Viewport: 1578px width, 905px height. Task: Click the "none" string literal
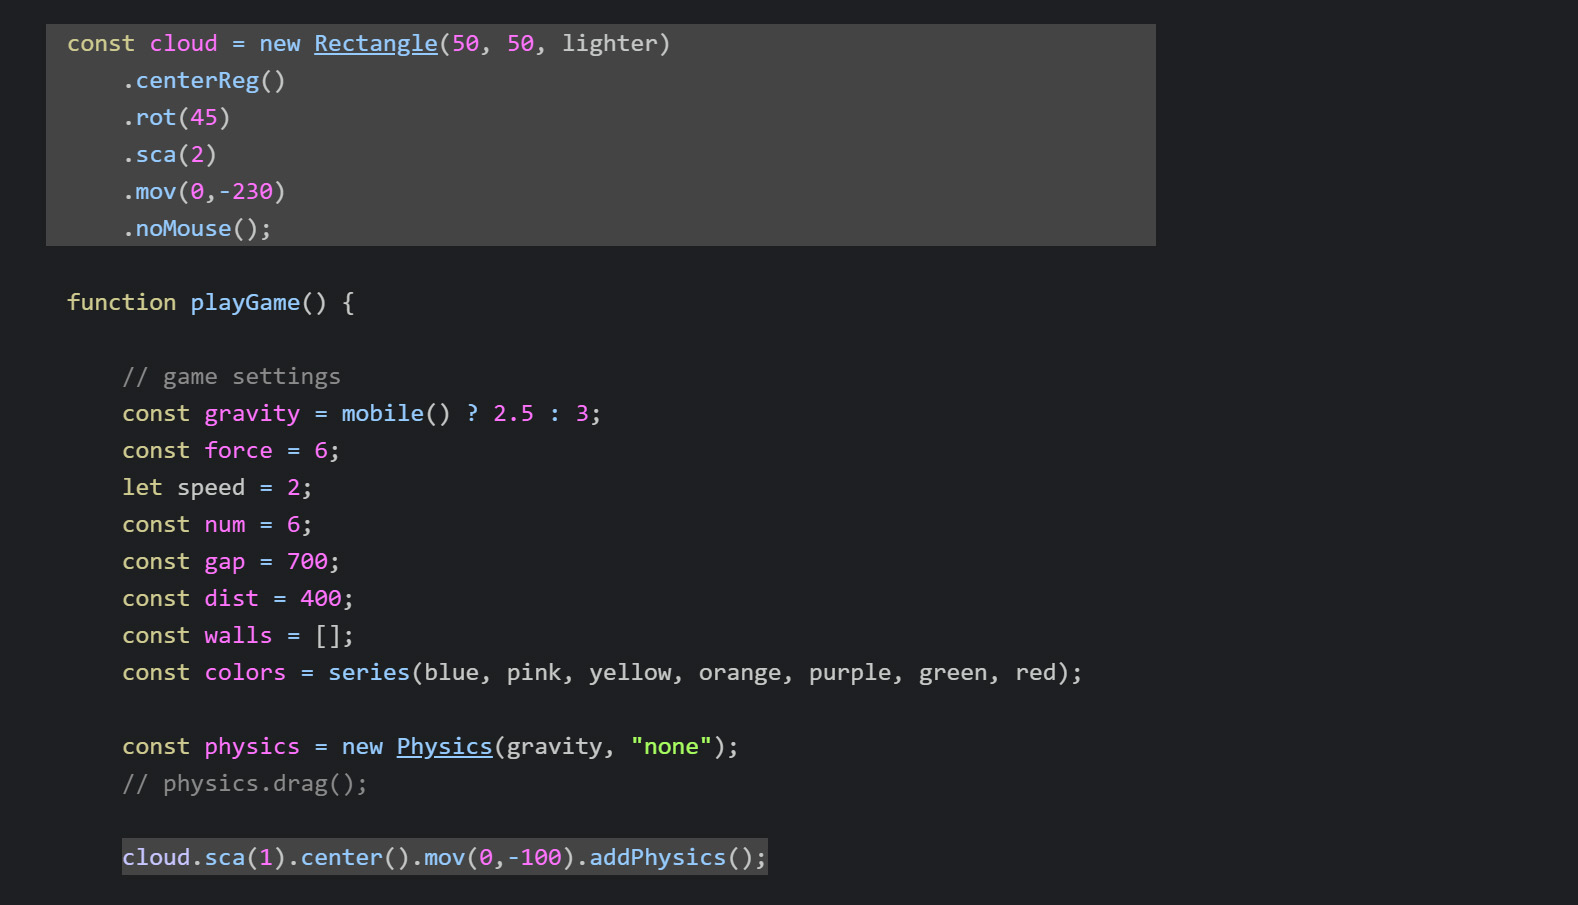(671, 747)
